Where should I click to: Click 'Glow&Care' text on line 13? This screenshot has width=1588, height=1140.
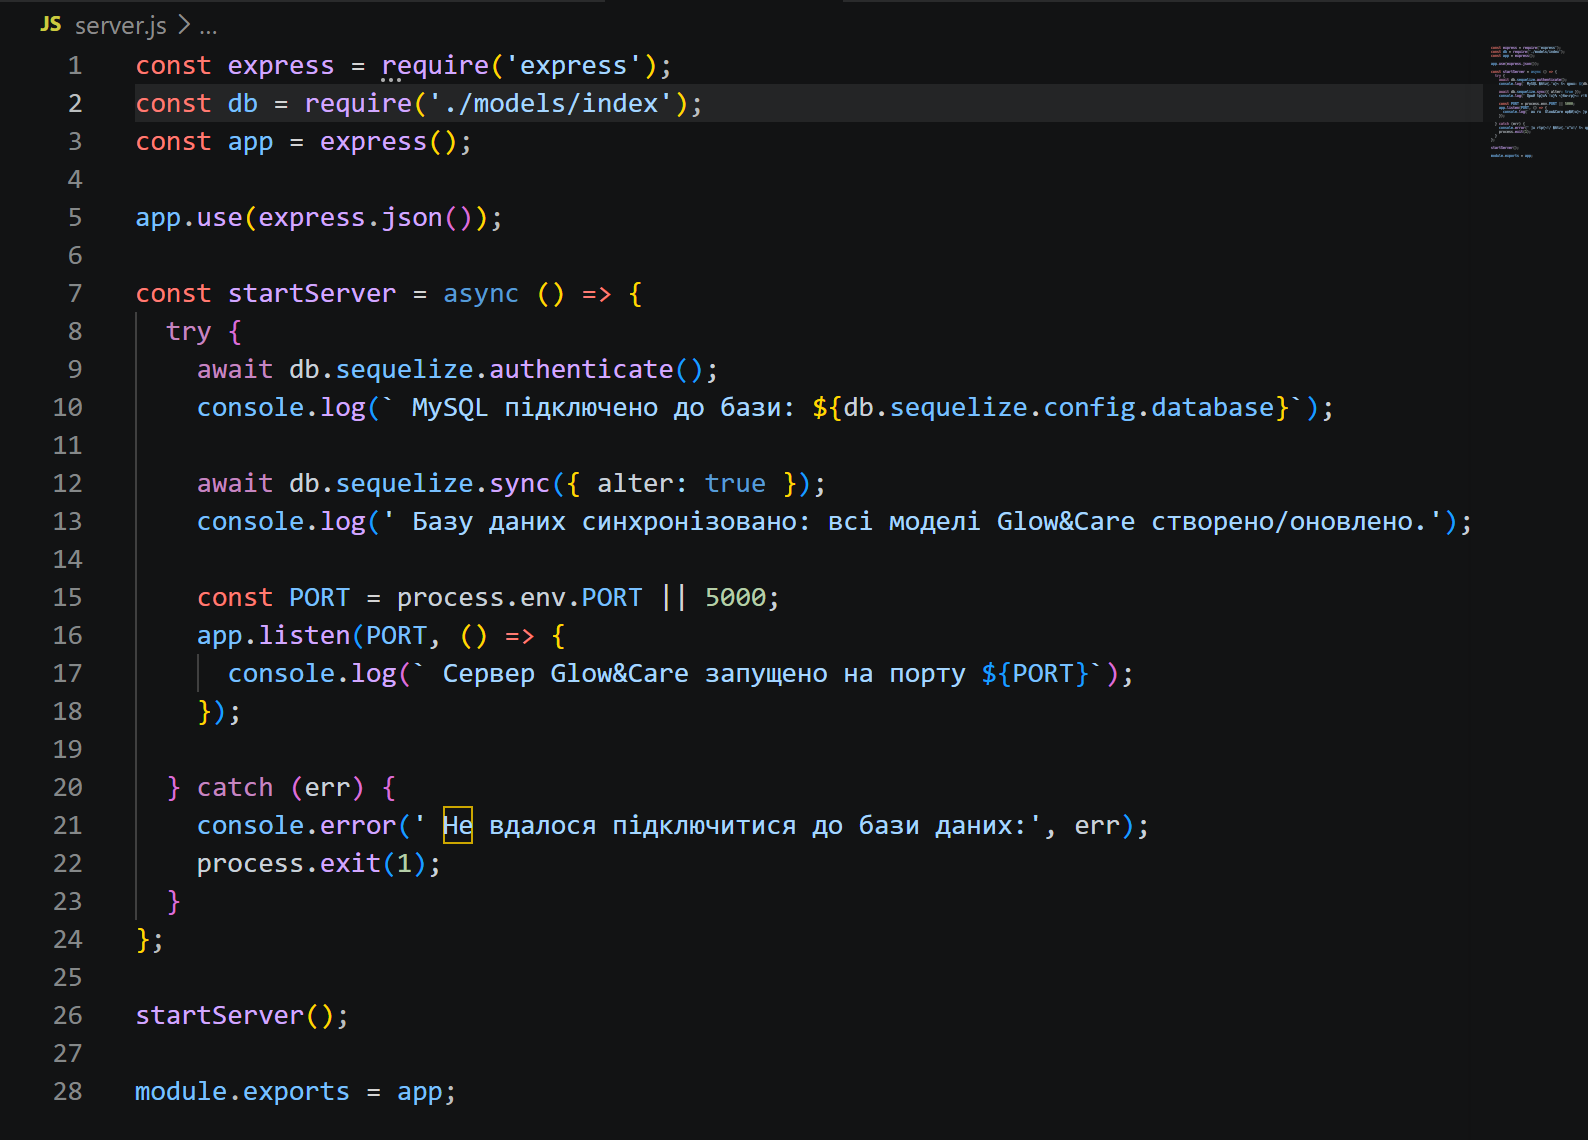1066,521
